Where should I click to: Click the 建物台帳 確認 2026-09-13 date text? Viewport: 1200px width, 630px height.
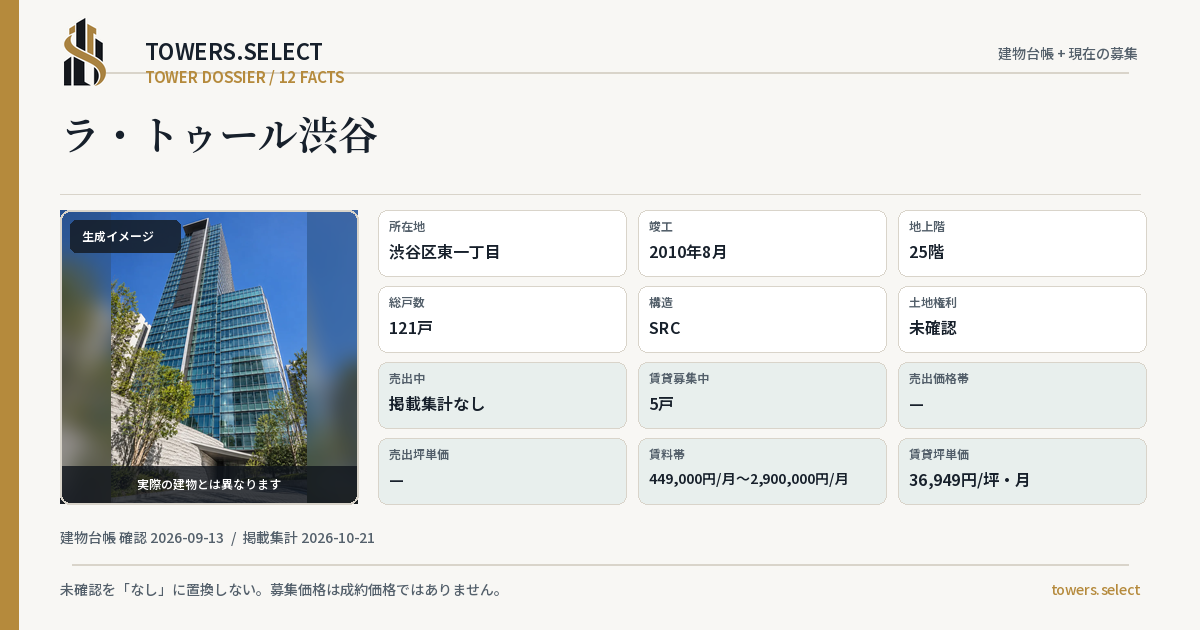142,538
